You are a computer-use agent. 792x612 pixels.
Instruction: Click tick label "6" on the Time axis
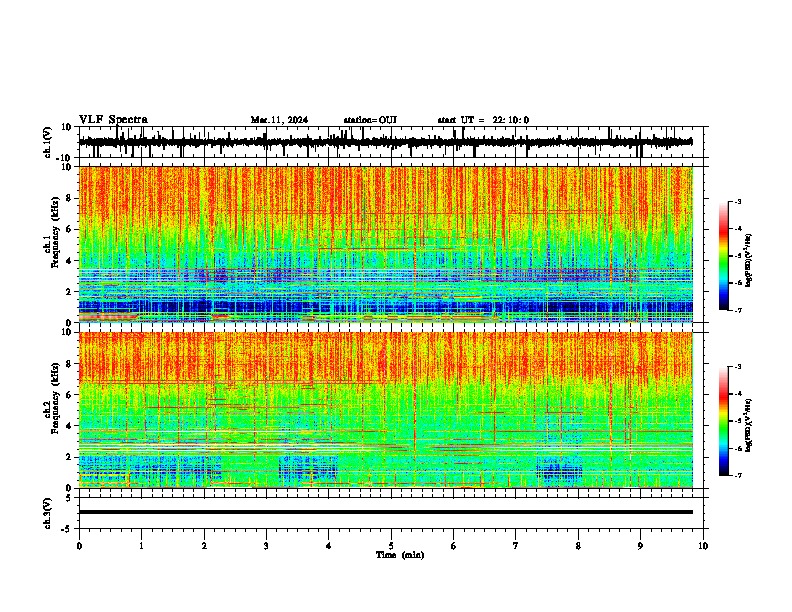click(453, 546)
